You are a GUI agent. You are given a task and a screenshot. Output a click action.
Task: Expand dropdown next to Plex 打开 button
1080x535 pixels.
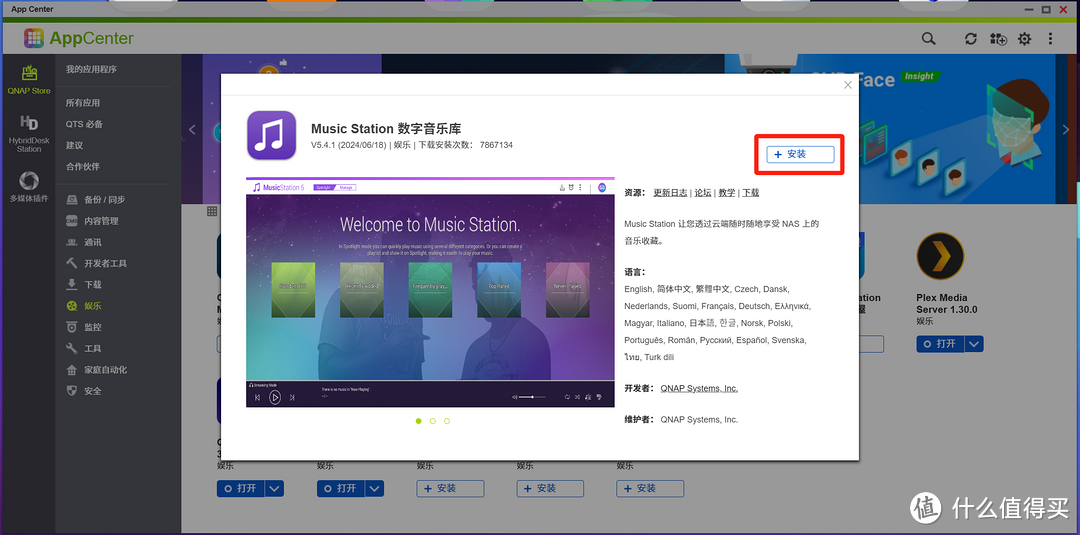(974, 344)
